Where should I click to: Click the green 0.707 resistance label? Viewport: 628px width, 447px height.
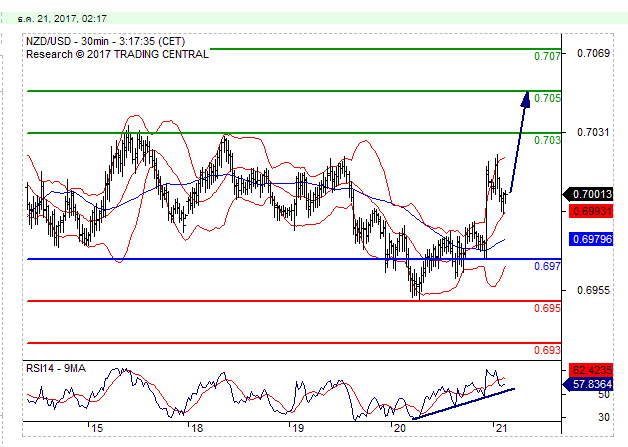pos(547,56)
